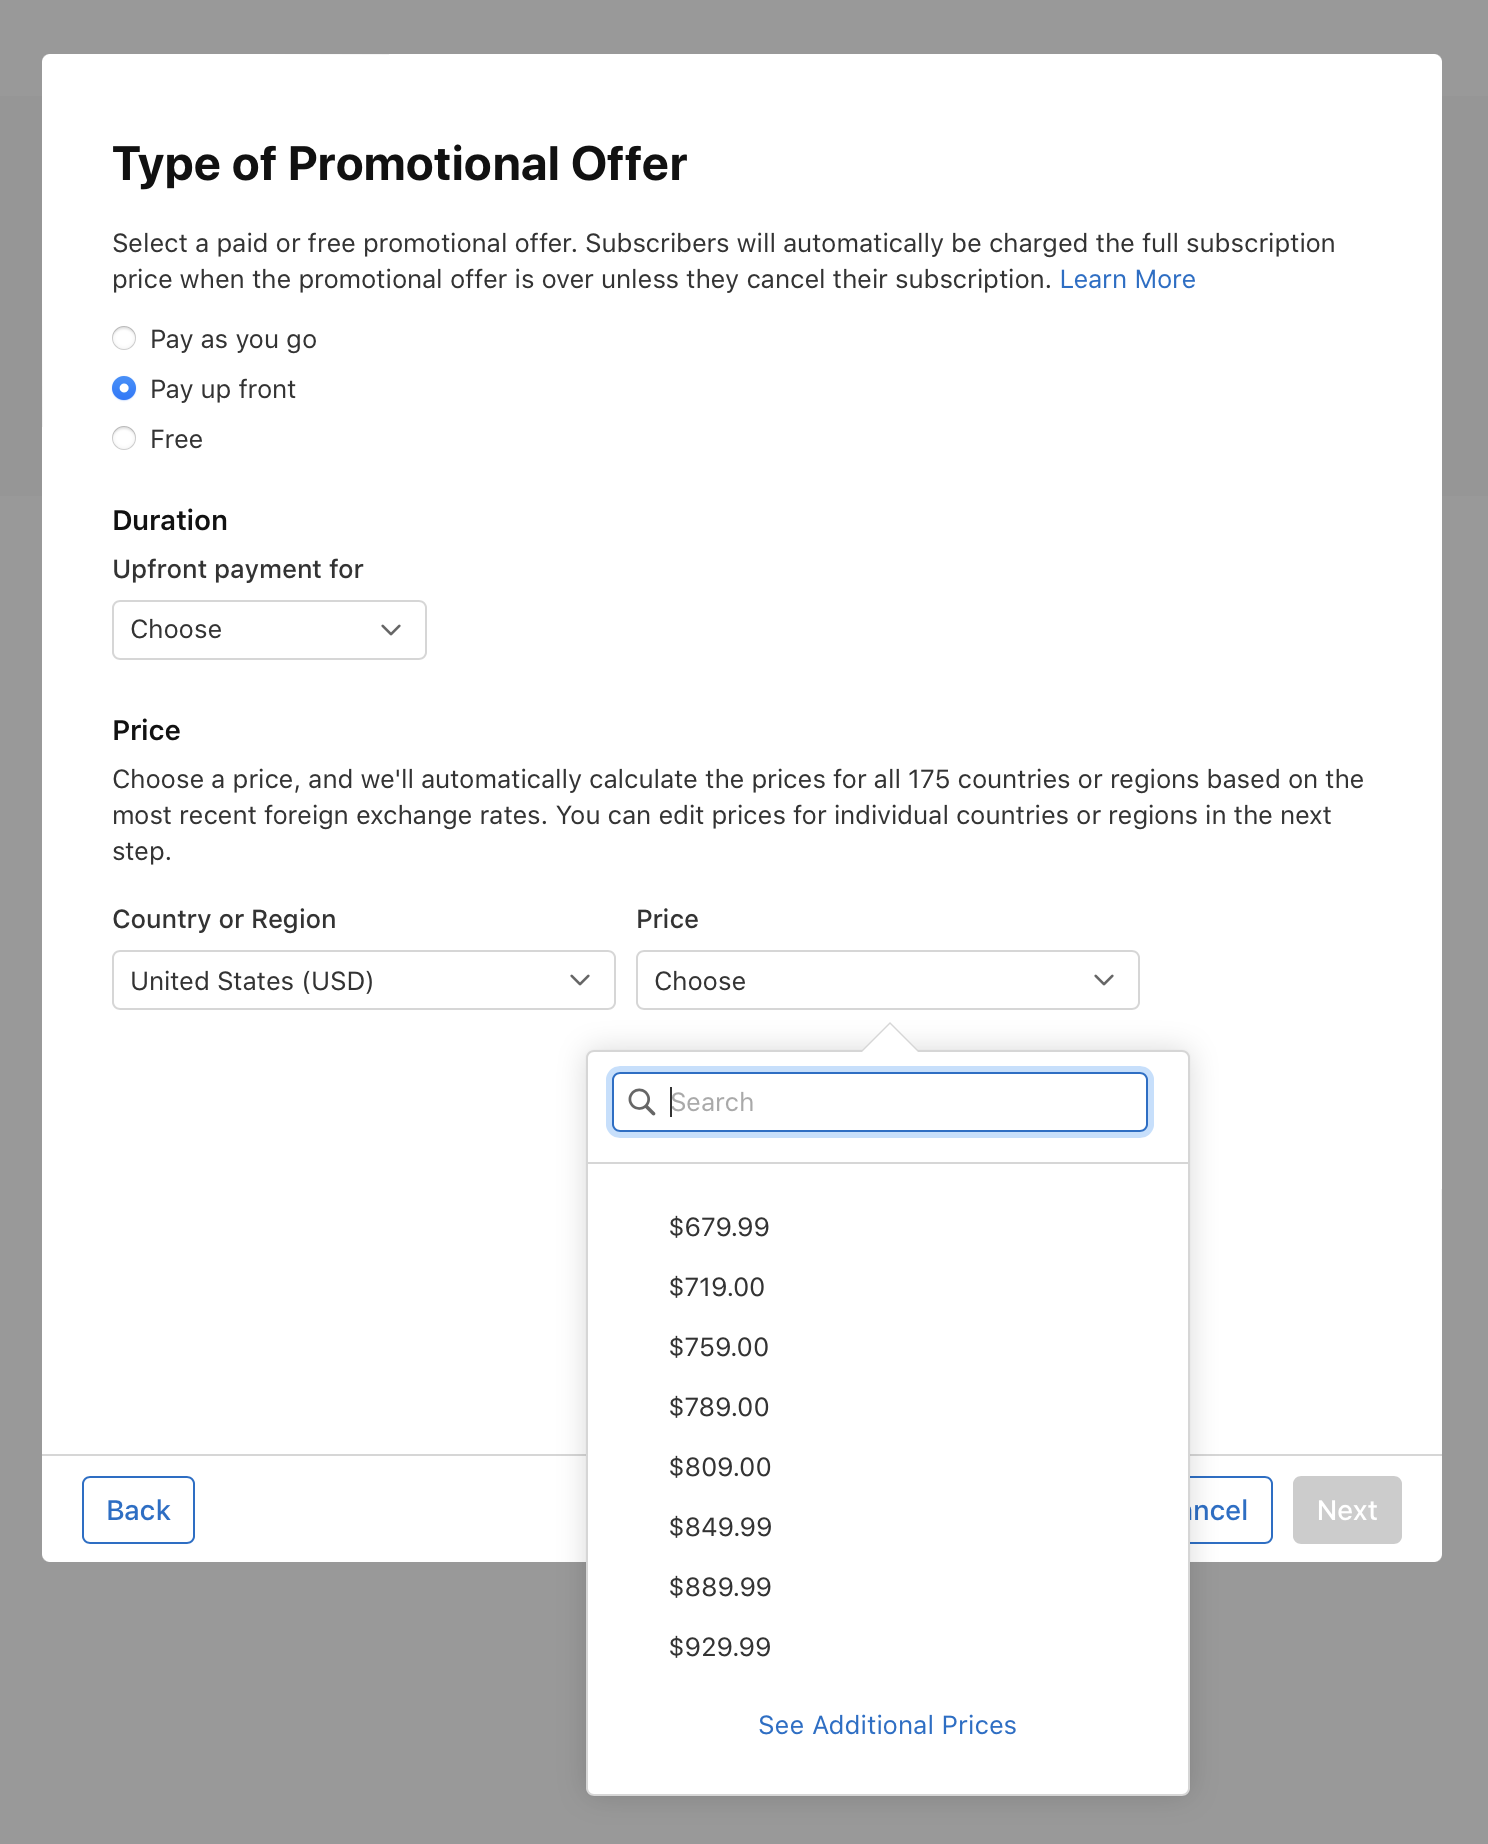Pick the $719.00 price option
Image resolution: width=1488 pixels, height=1844 pixels.
tap(717, 1287)
